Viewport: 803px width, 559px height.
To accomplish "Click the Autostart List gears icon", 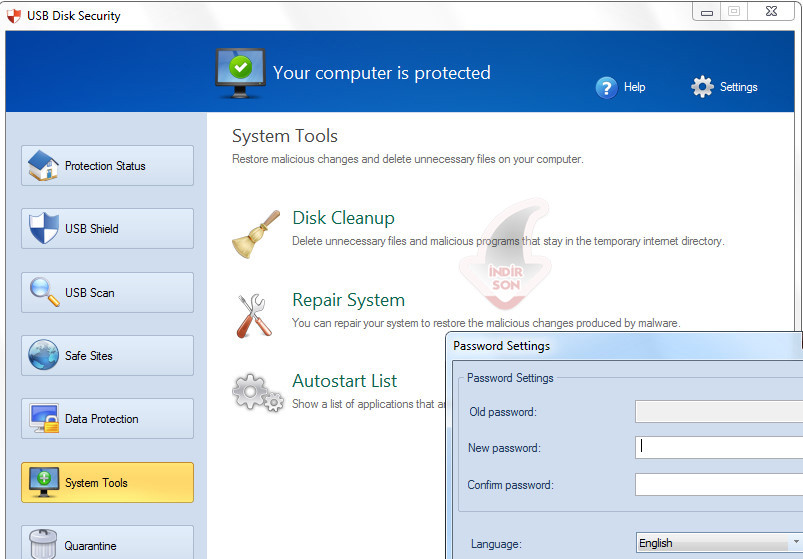I will [258, 393].
